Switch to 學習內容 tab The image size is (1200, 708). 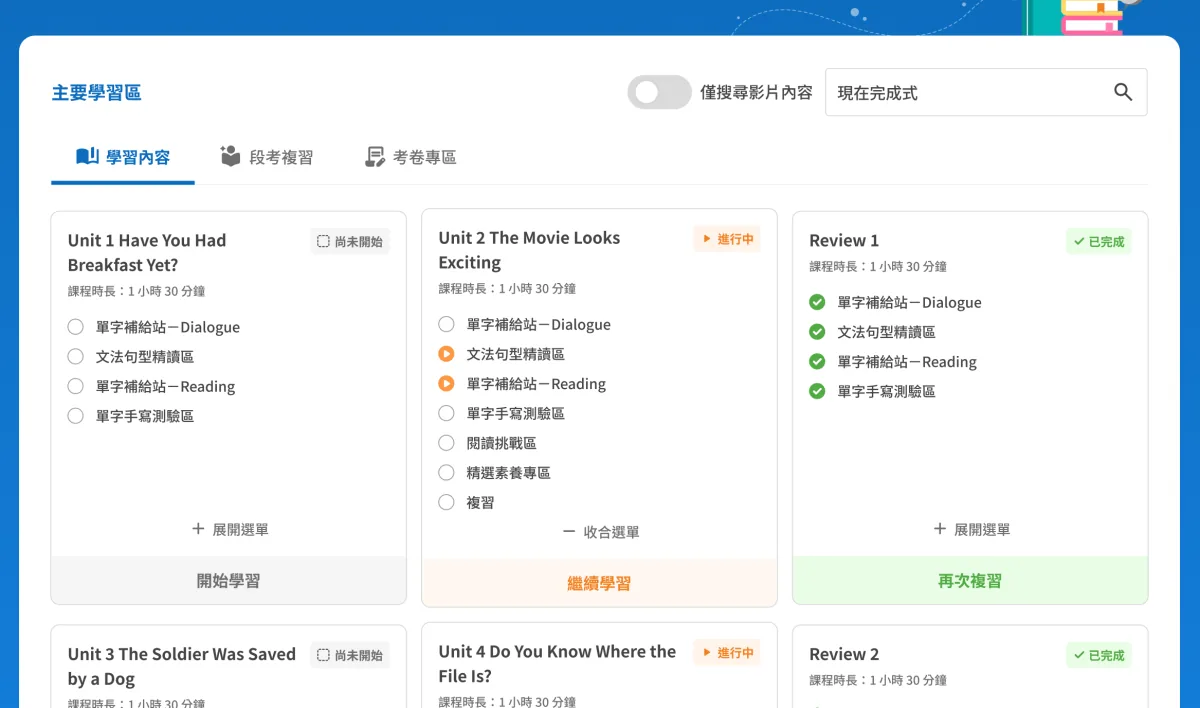(x=123, y=157)
